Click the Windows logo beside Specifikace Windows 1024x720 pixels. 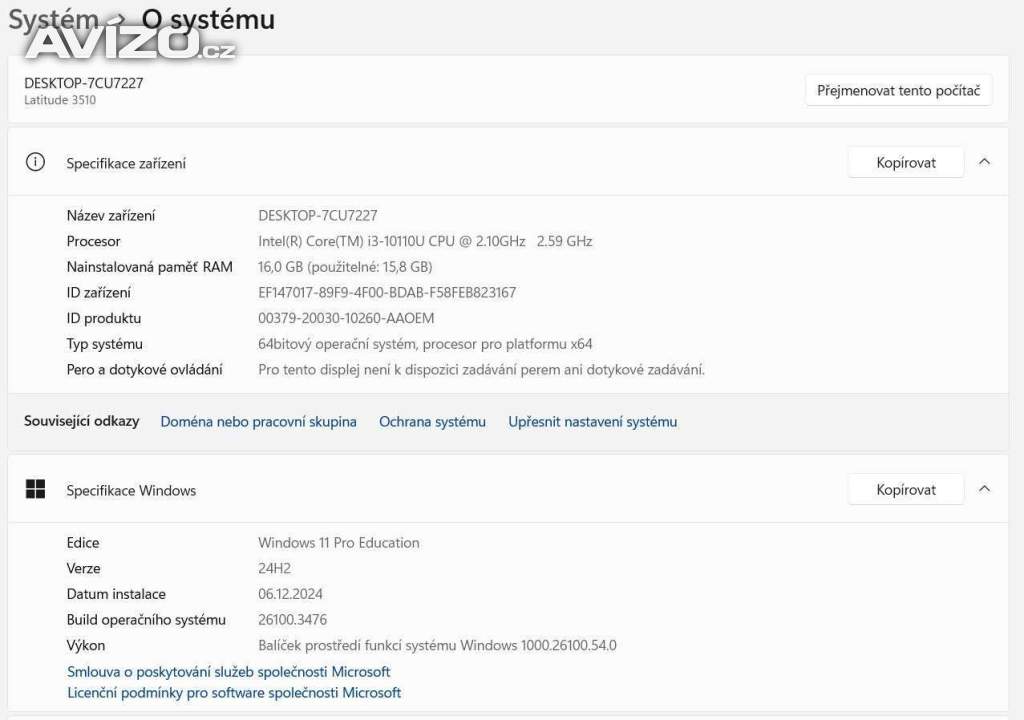[35, 489]
